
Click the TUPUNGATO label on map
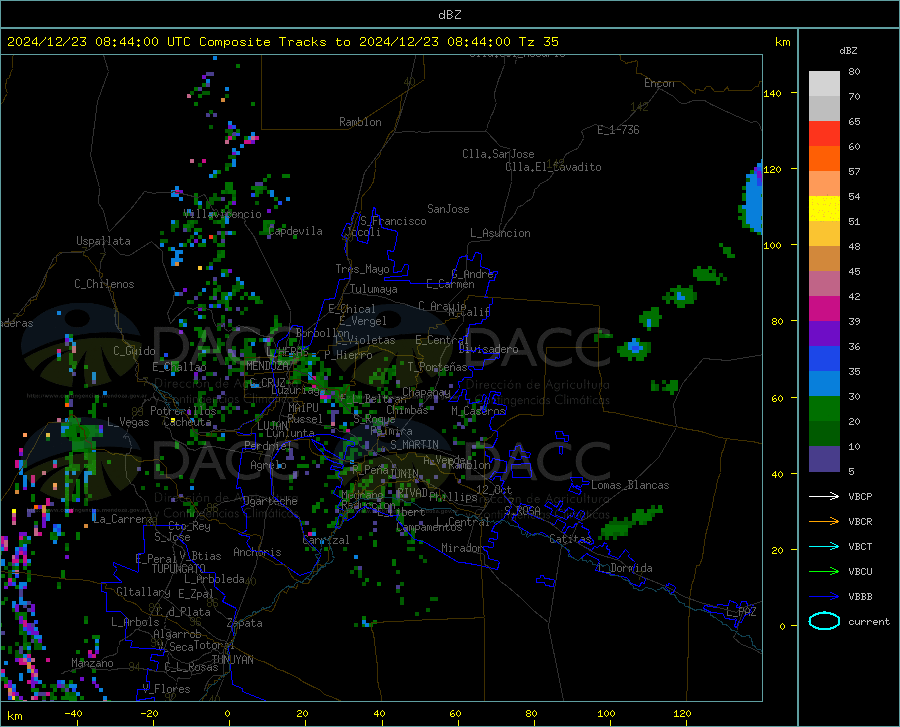(179, 569)
